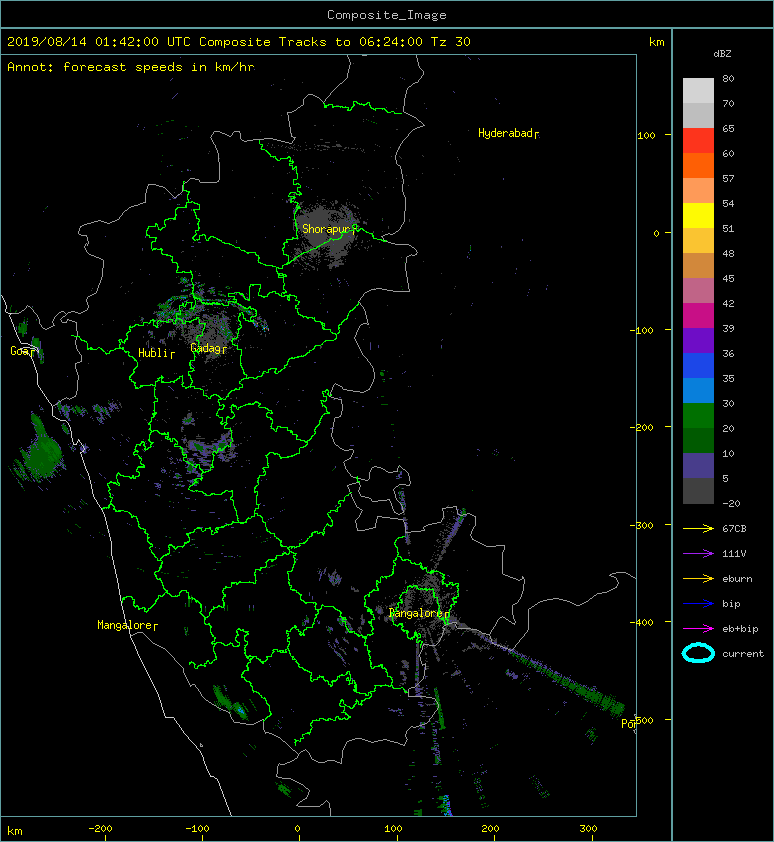Click the 'Annot: forecast speeds in km/hr' label
The width and height of the screenshot is (774, 842).
click(x=131, y=67)
